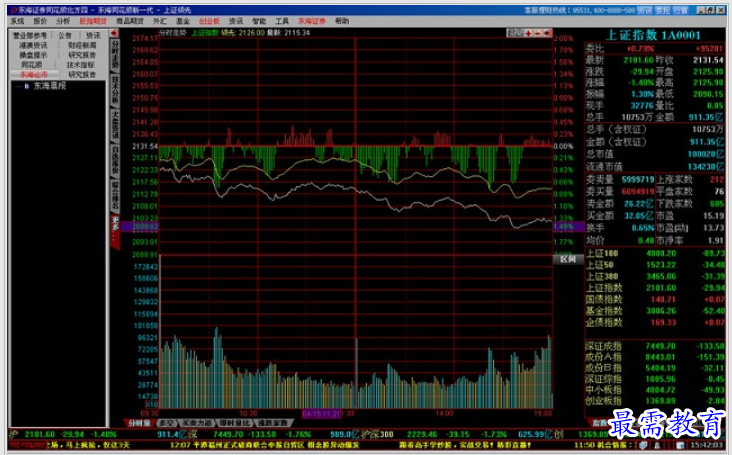Click the purple date-time marker on time axis
Viewport: 732px width, 455px height.
tap(321, 414)
